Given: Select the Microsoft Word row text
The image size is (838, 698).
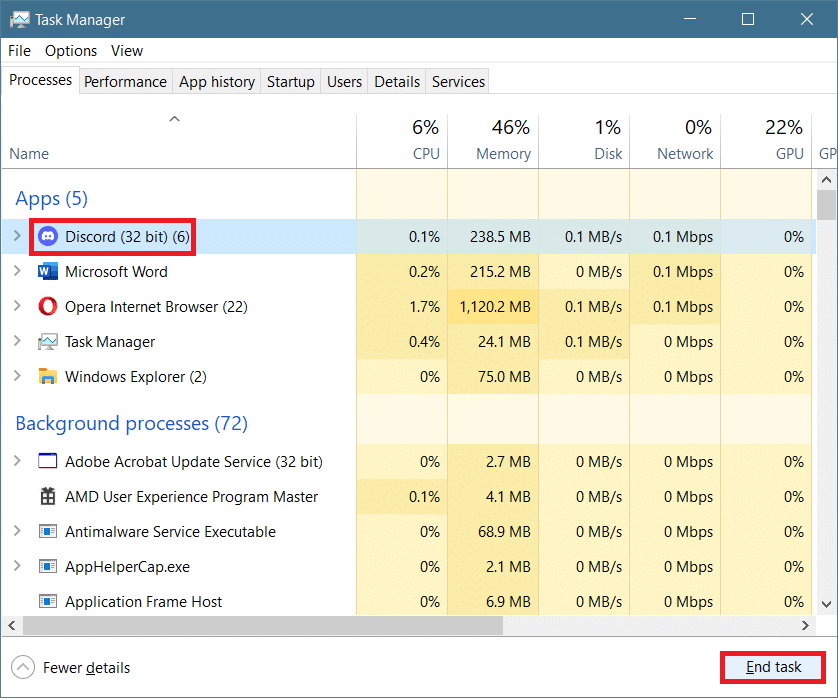Looking at the screenshot, I should pyautogui.click(x=116, y=272).
